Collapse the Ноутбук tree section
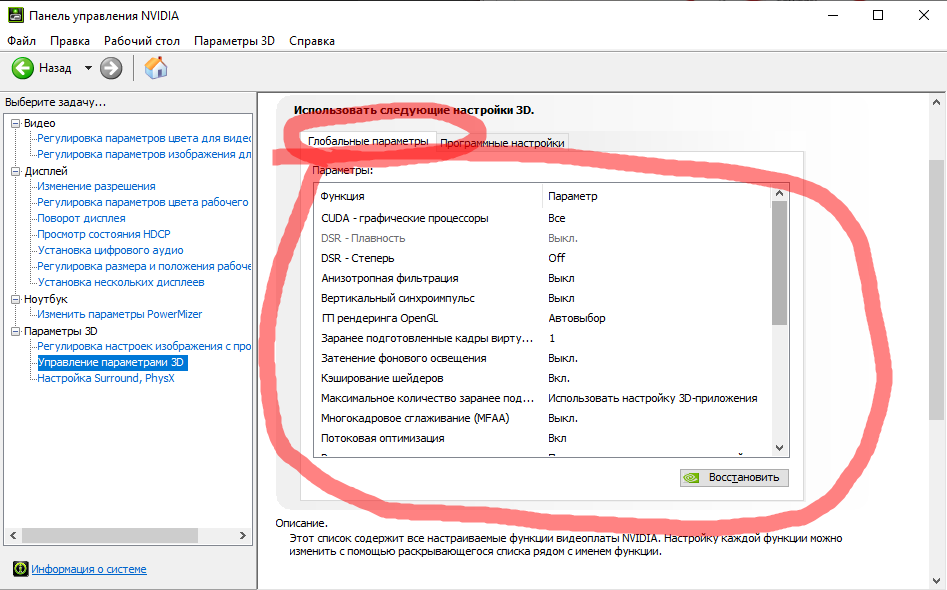The height and width of the screenshot is (590, 947). click(x=16, y=299)
